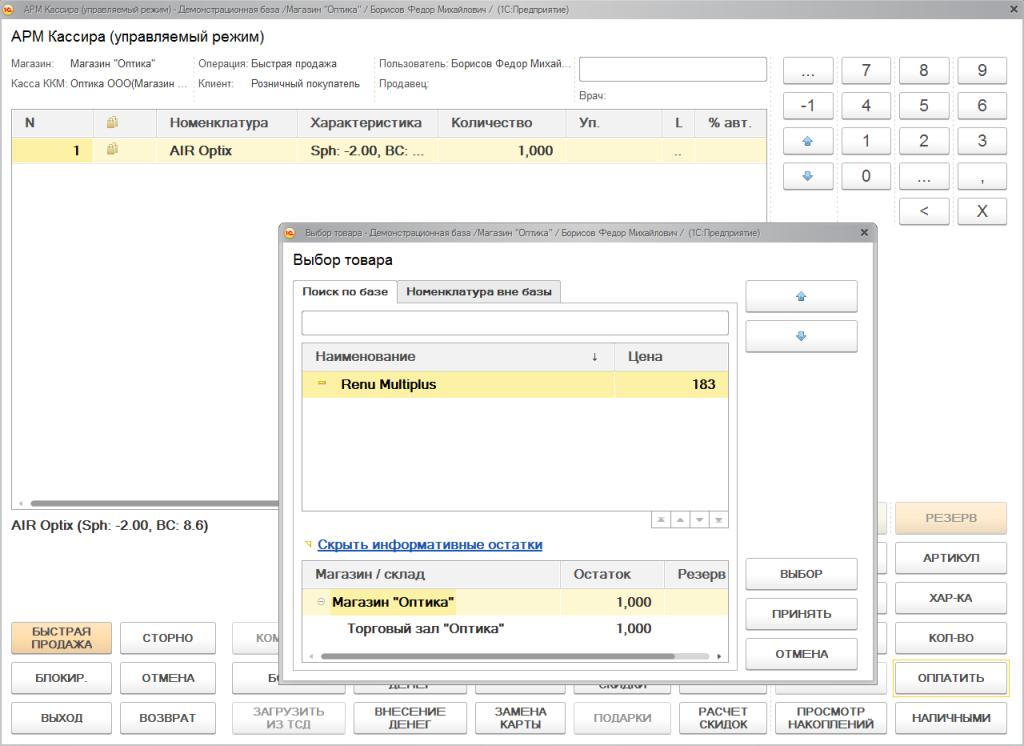The height and width of the screenshot is (746, 1024).
Task: Collapse the Renu Multiplus row
Action: [x=322, y=384]
